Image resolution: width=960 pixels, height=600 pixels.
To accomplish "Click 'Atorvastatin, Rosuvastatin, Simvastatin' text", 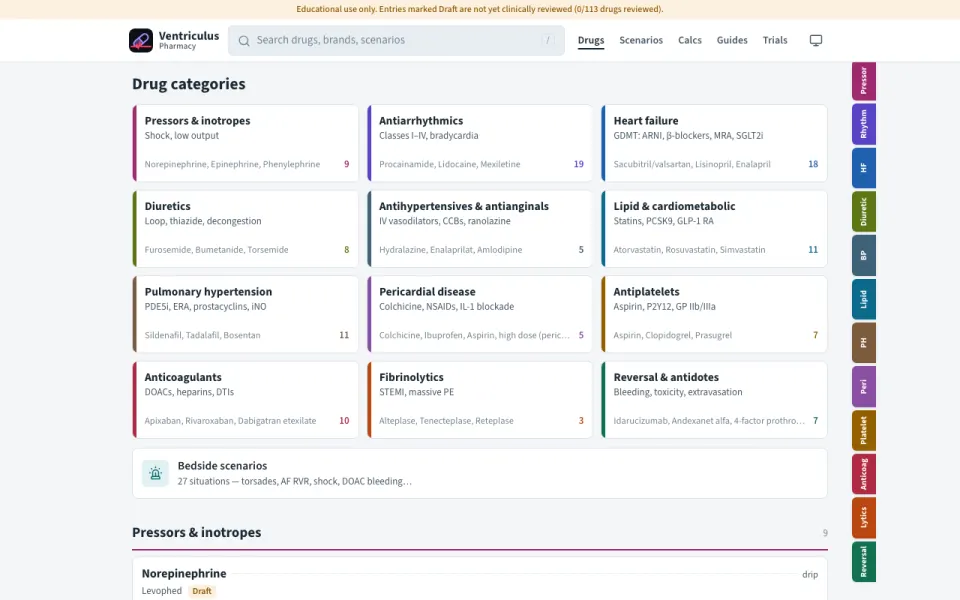I will point(689,250).
